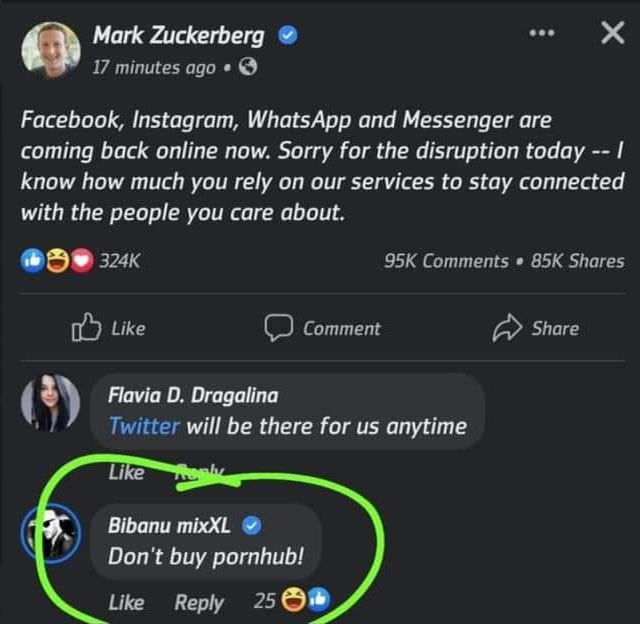The width and height of the screenshot is (640, 624).
Task: View the 324K post reactions
Action: [81, 260]
